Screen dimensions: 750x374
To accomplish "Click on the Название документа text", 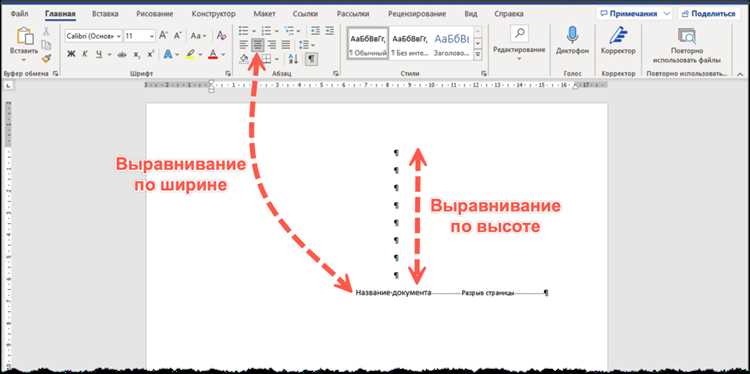I will pyautogui.click(x=393, y=292).
